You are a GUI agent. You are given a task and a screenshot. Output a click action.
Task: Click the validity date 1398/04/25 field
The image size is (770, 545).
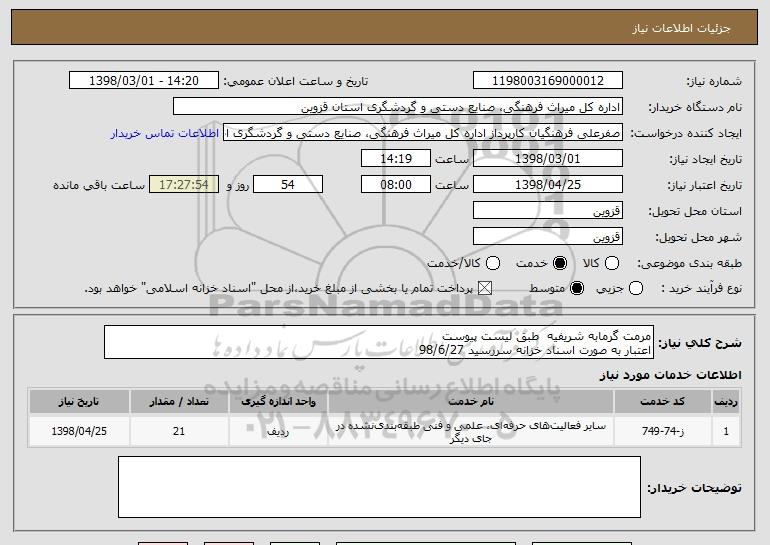tap(548, 185)
